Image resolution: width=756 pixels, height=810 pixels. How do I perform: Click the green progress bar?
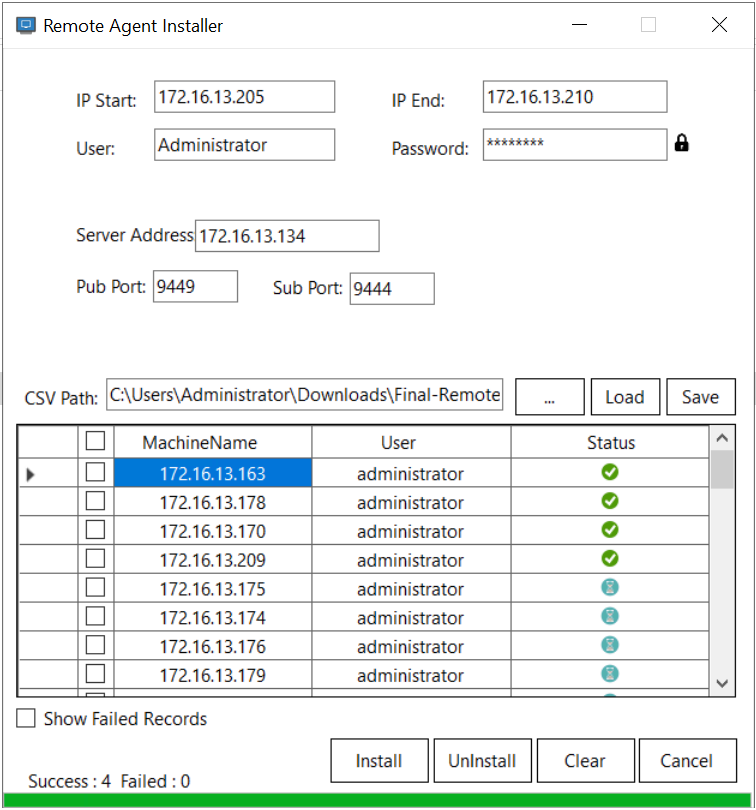tap(377, 800)
